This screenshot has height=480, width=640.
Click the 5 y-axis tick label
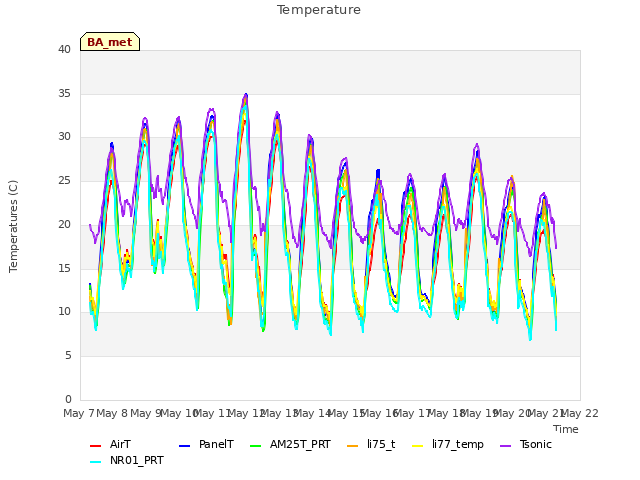[68, 356]
